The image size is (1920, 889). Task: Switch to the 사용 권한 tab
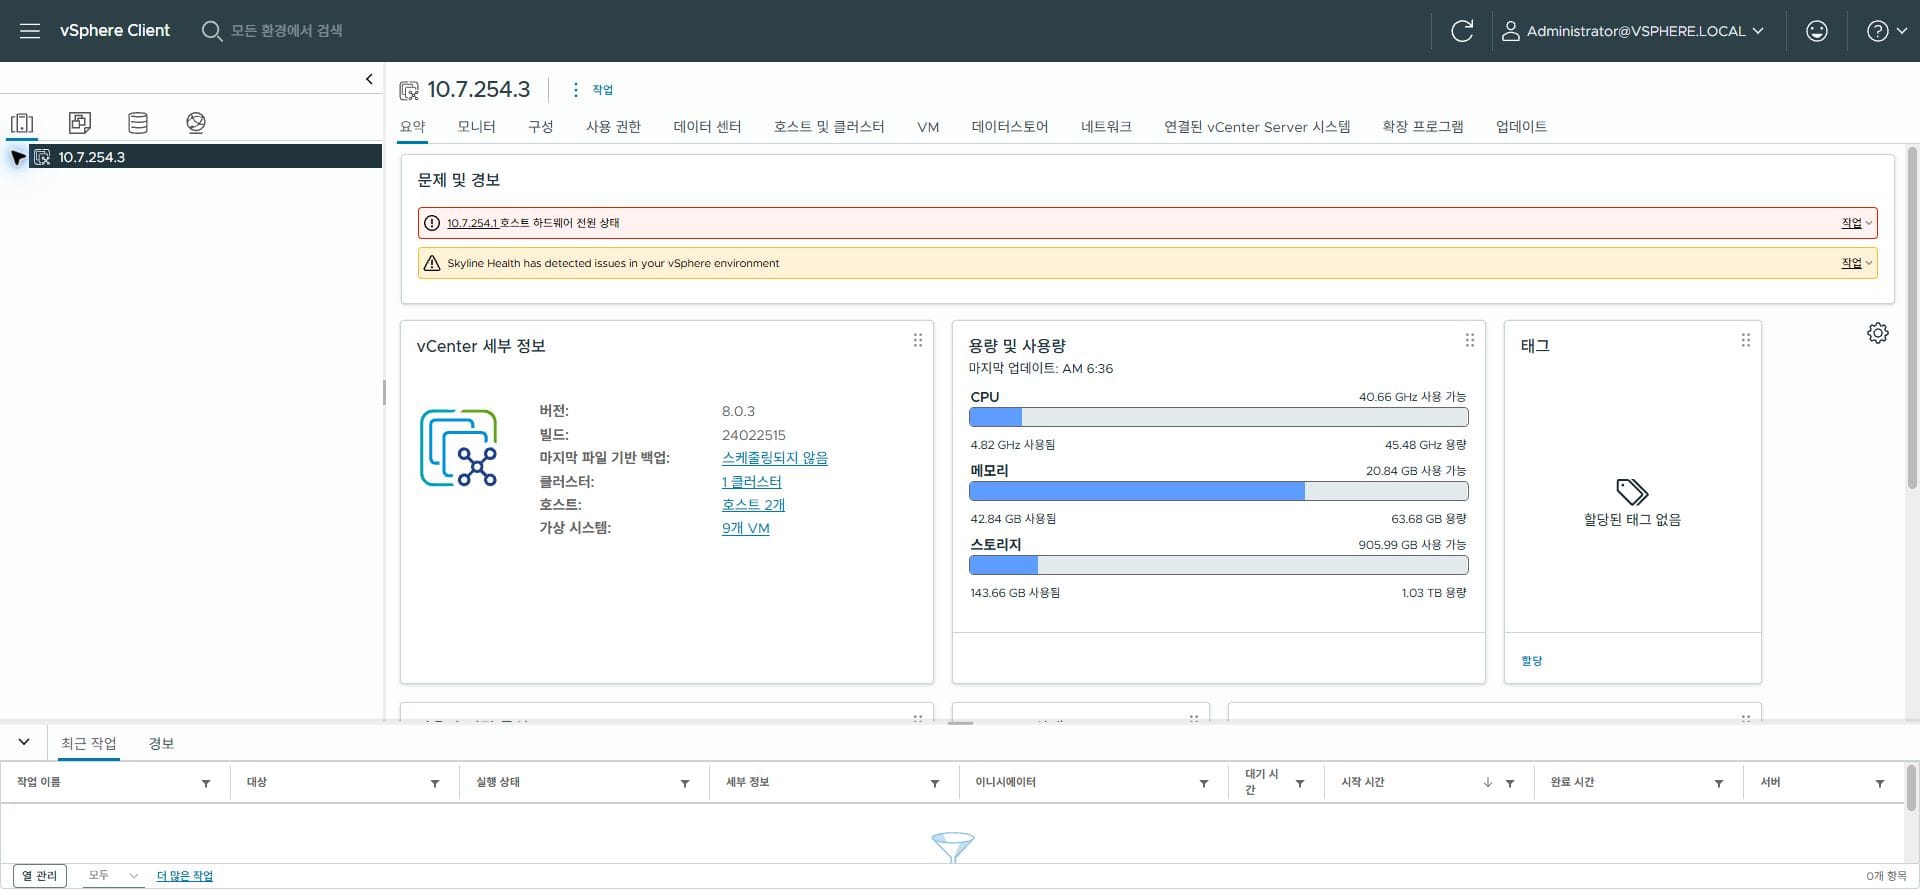click(613, 127)
